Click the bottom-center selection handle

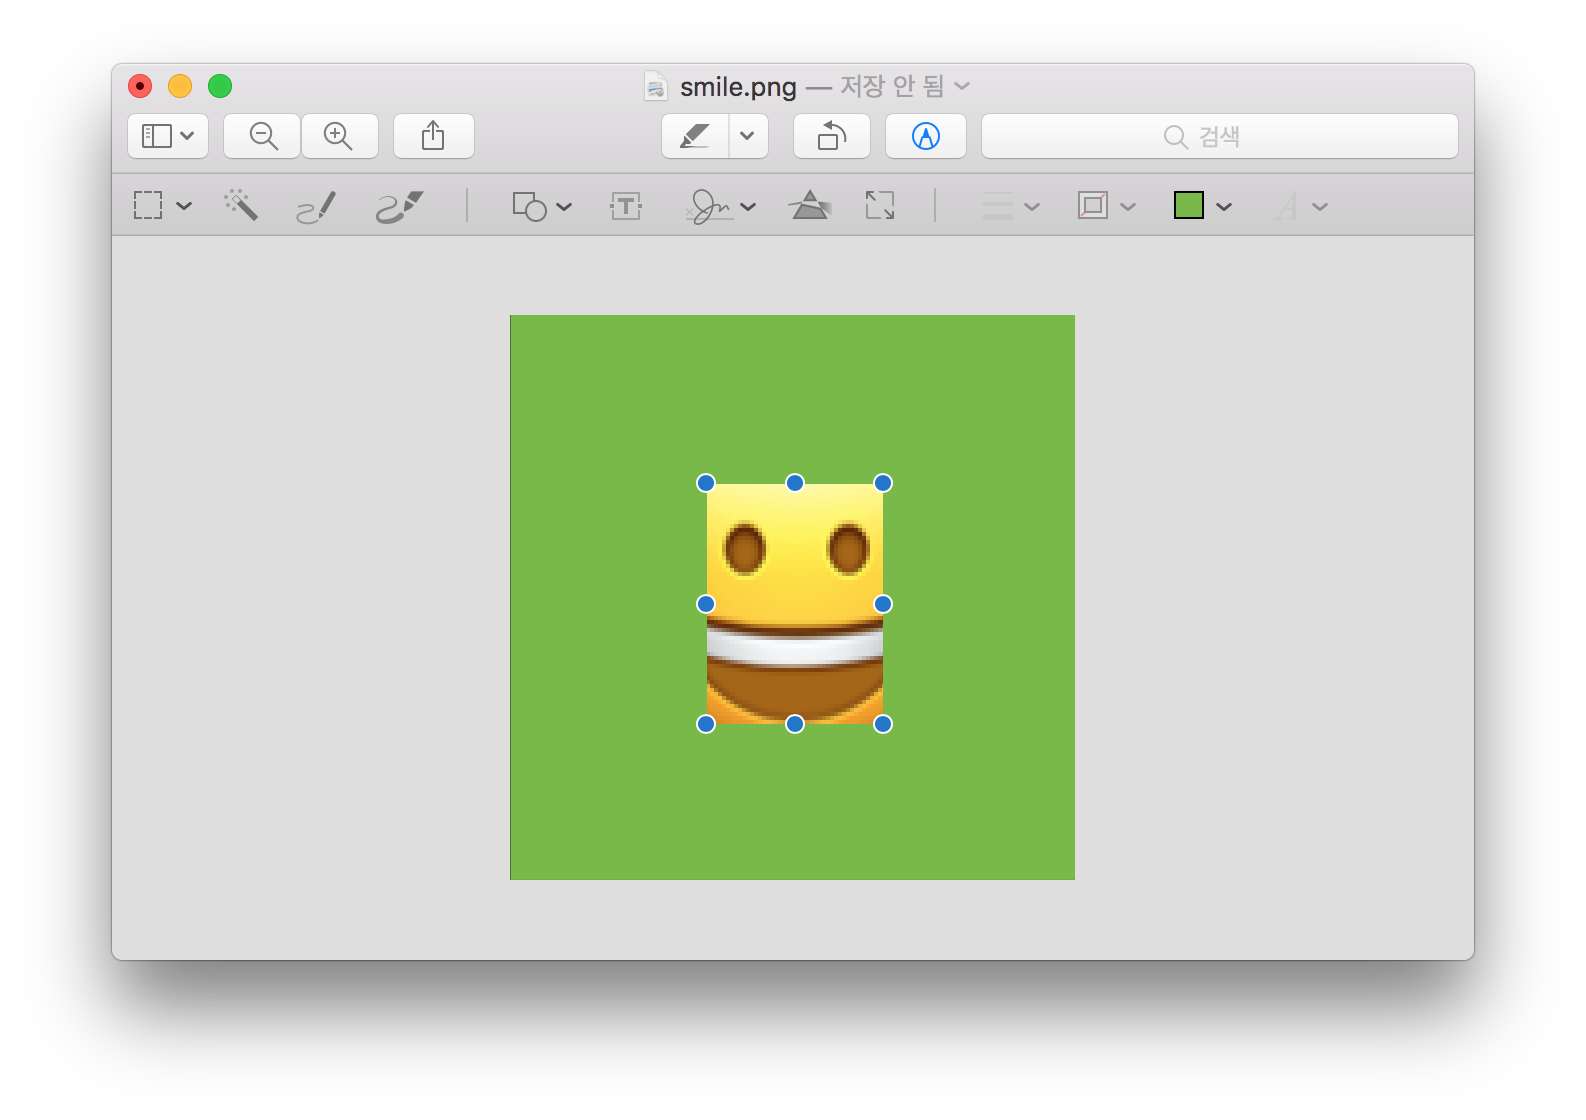click(795, 724)
